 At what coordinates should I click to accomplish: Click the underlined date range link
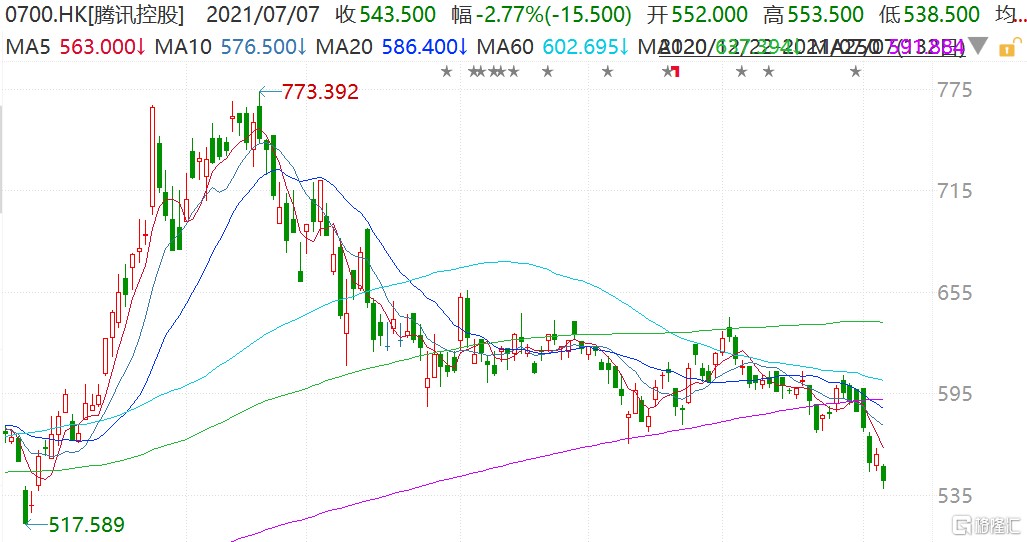(x=812, y=47)
